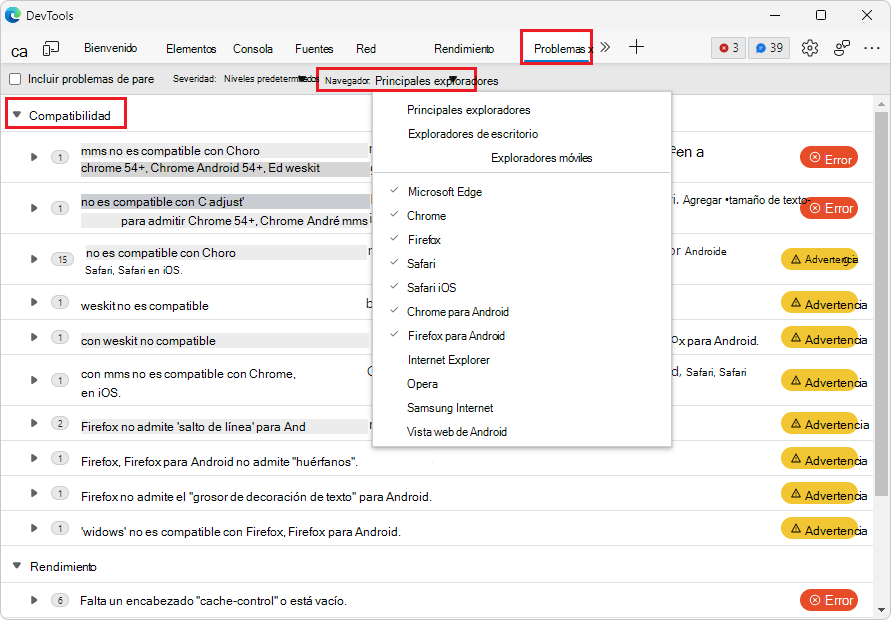Choose 'Exploradores de escritorio' preset
The image size is (891, 620).
(x=473, y=134)
